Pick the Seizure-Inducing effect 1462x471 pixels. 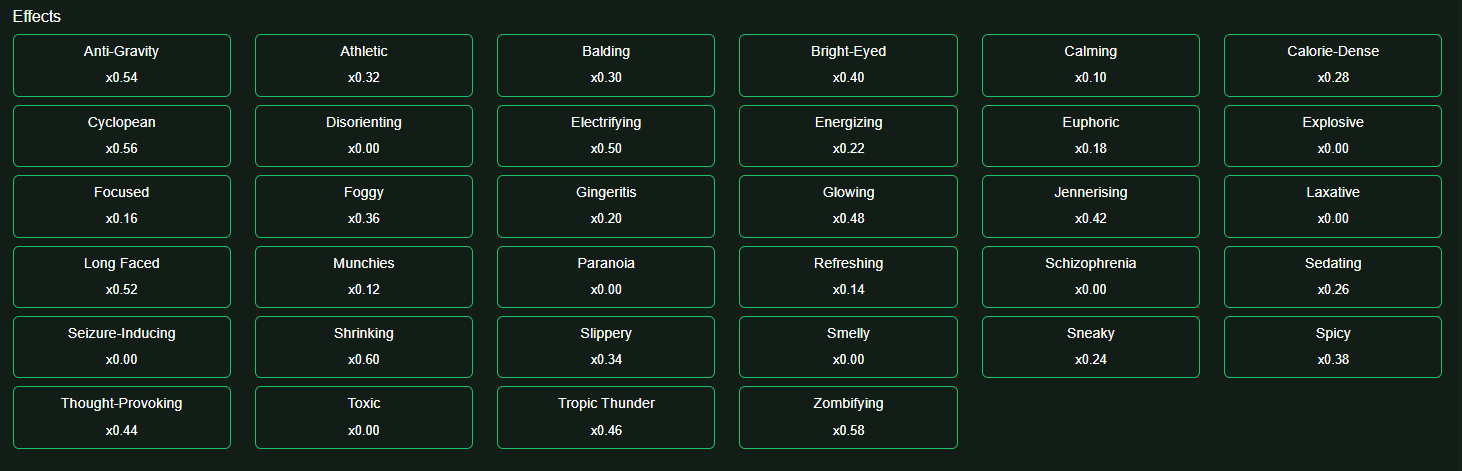(x=121, y=346)
